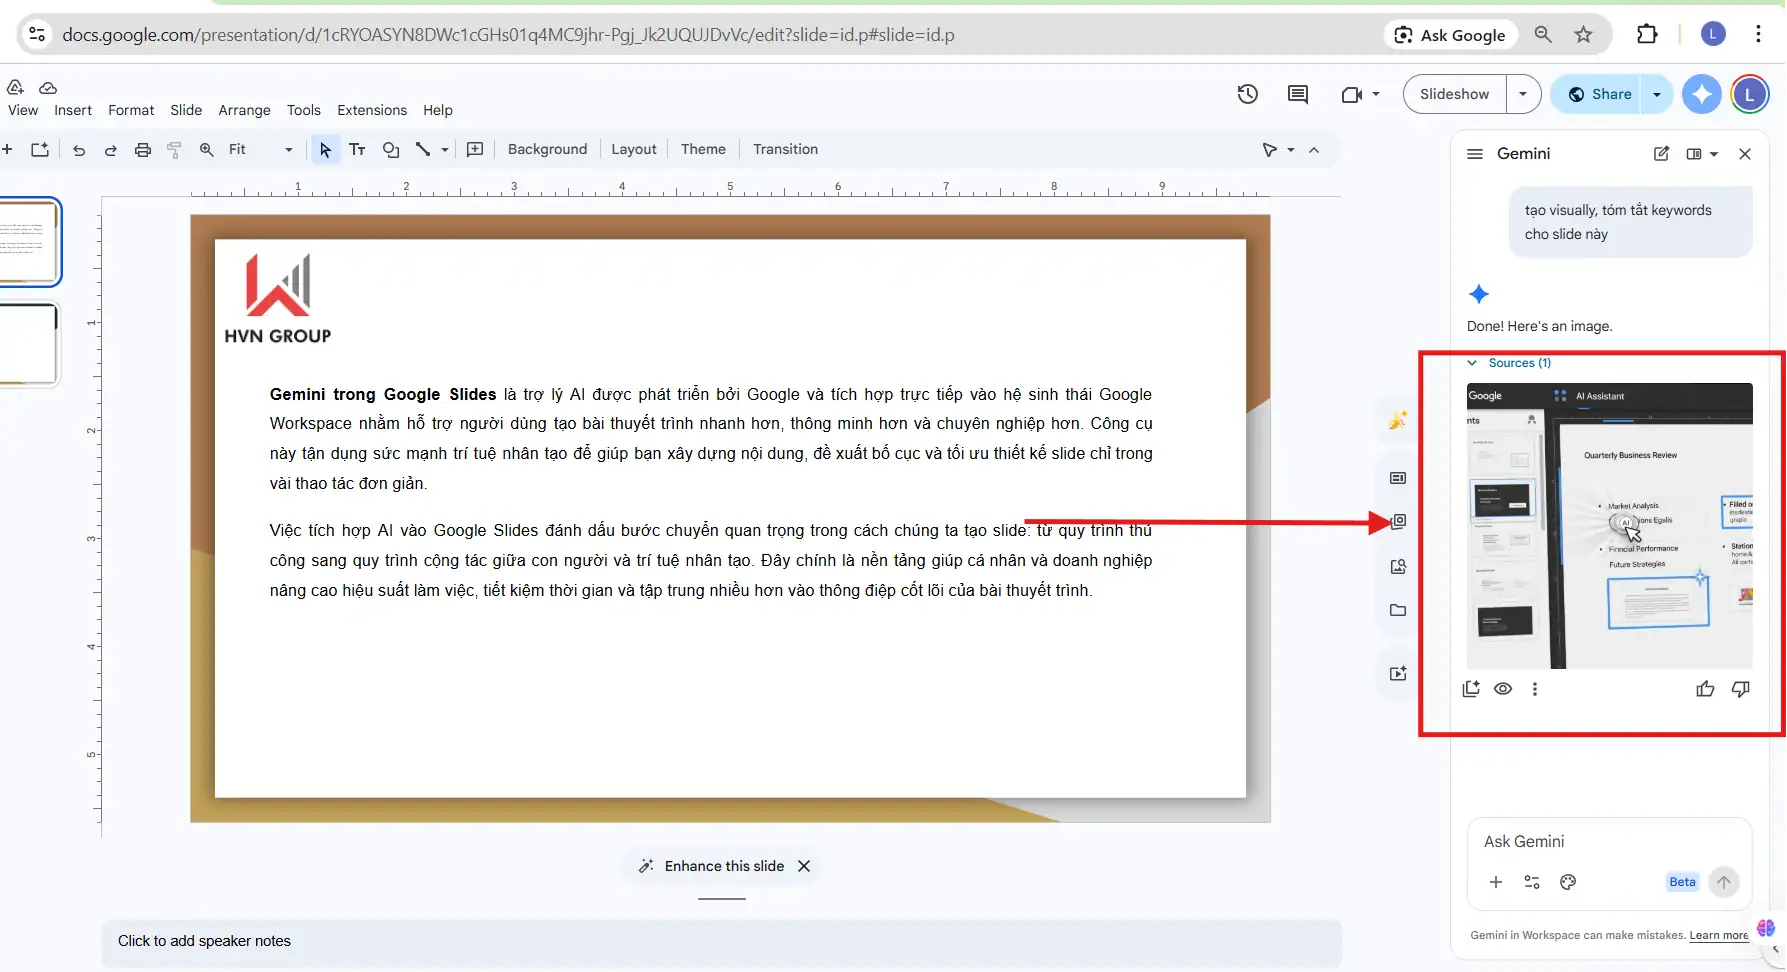1787x972 pixels.
Task: Open Chrome three-dot menu
Action: (x=1758, y=35)
